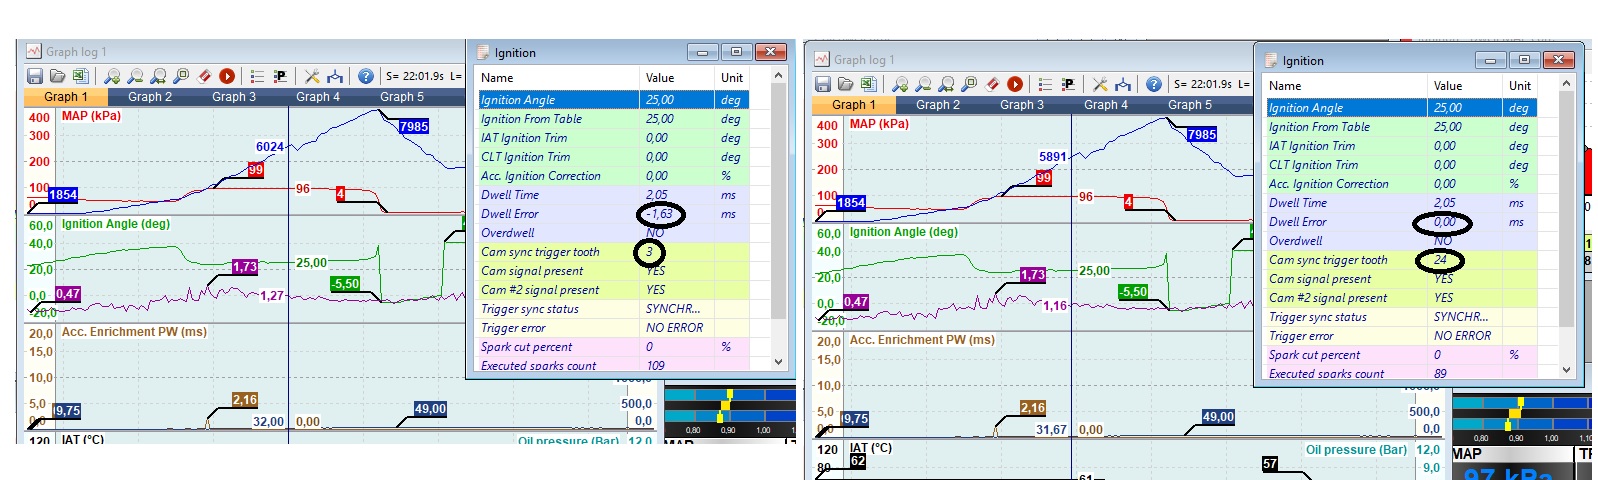Open Graph 5 tab in left window

tap(402, 97)
